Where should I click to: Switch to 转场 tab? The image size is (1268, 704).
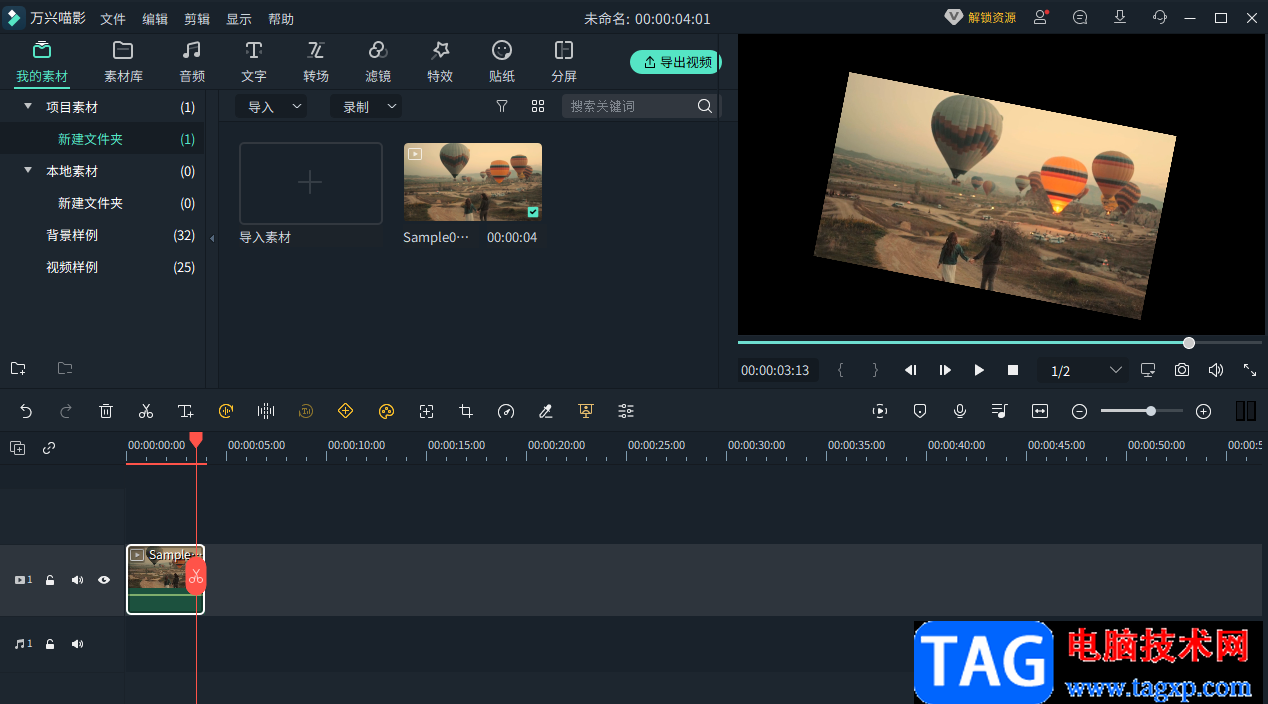pyautogui.click(x=316, y=62)
